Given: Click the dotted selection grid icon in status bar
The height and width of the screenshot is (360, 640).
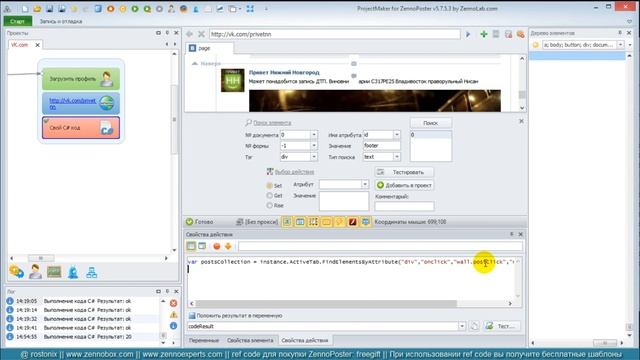Looking at the screenshot, I should click(x=313, y=222).
